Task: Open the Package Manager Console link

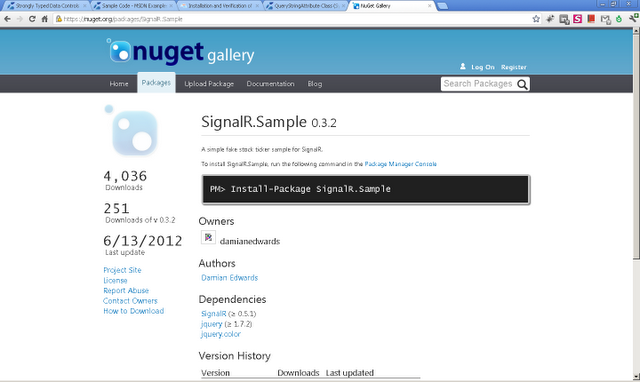Action: pos(400,164)
